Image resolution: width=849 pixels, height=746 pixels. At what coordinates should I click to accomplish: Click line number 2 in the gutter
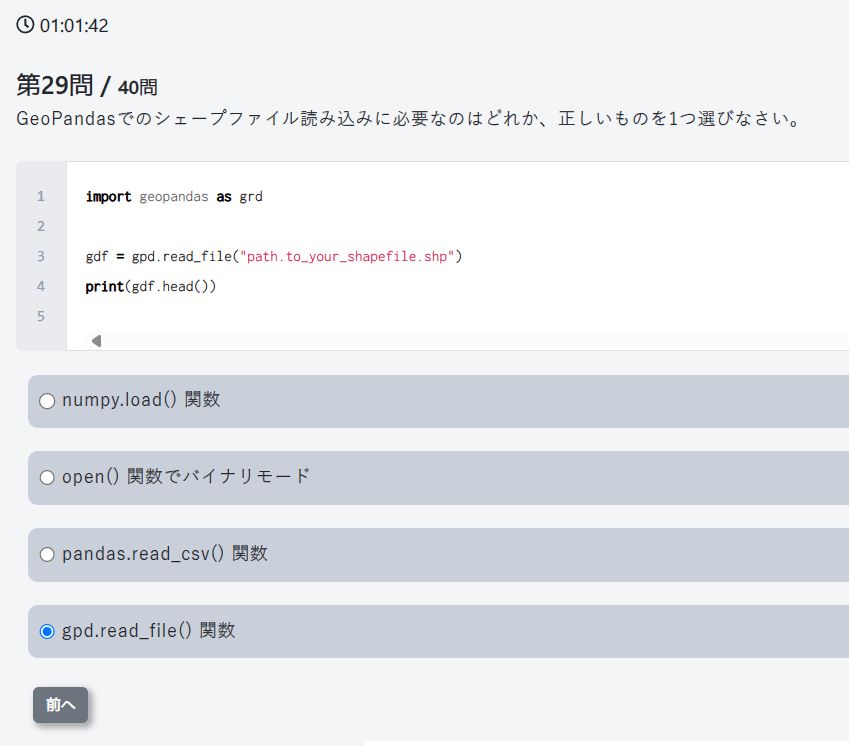pyautogui.click(x=41, y=227)
